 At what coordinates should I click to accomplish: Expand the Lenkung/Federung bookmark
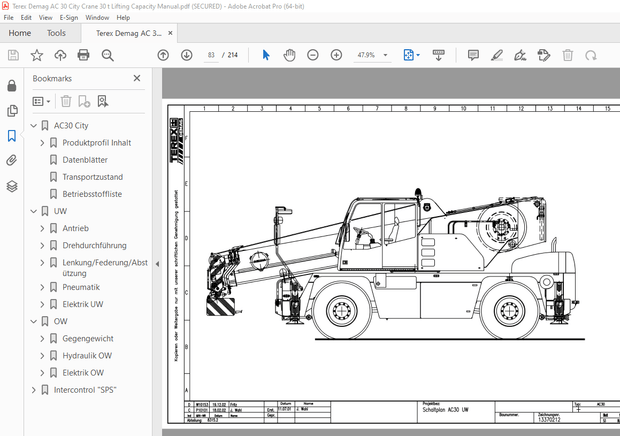42,262
